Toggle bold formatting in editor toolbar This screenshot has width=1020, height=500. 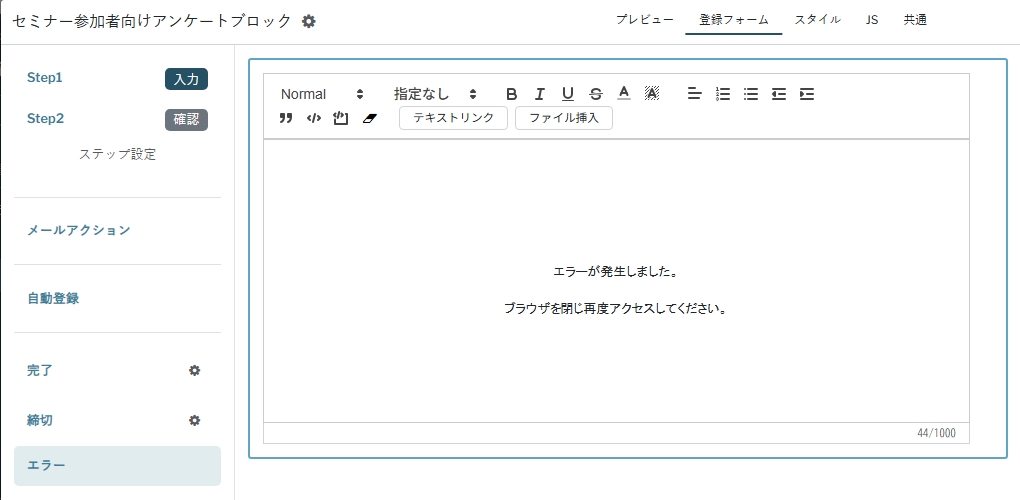pyautogui.click(x=511, y=94)
